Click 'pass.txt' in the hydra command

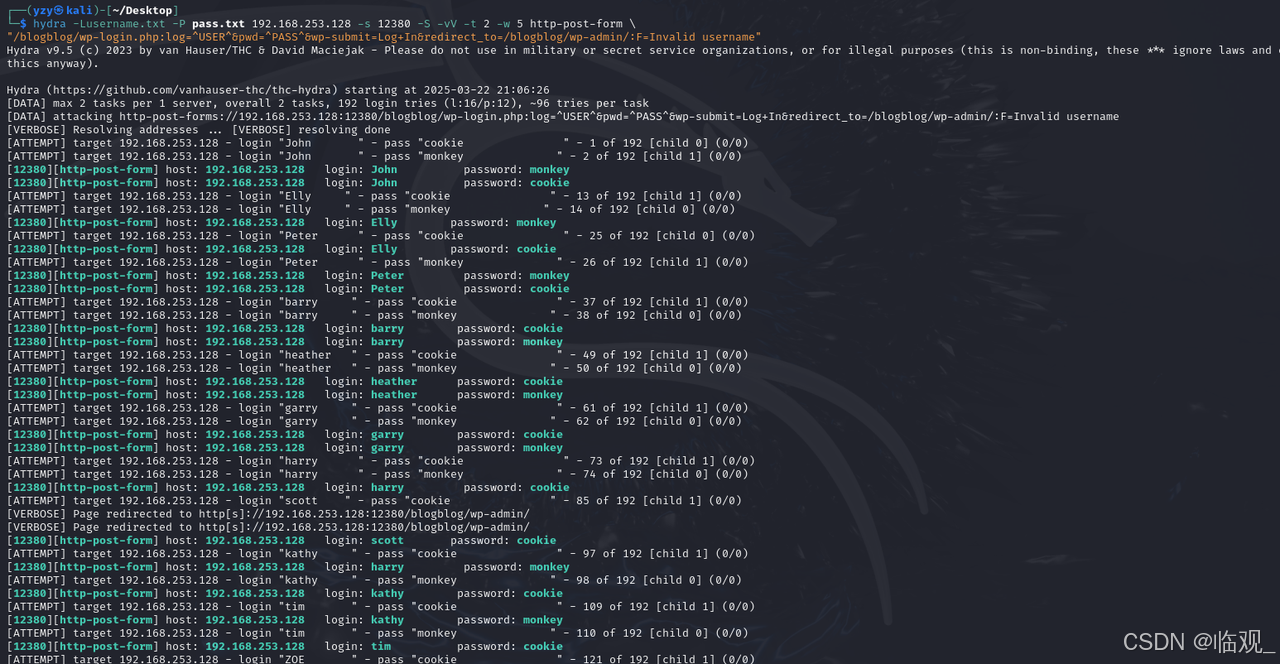[218, 23]
